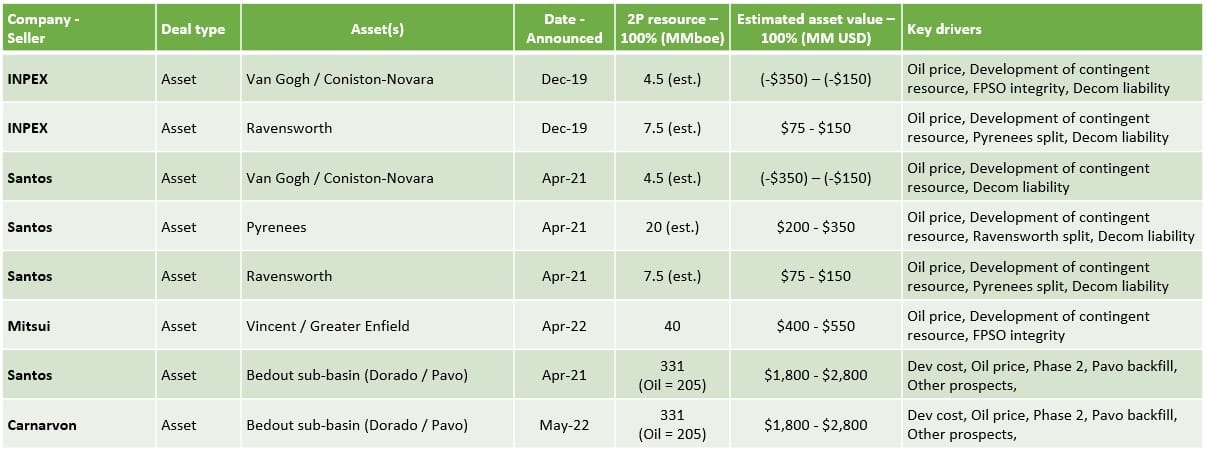
Task: Select Carnarvon's "Bedout sub-basin (Dorado / Pavo)" asset cell
Action: 357,424
